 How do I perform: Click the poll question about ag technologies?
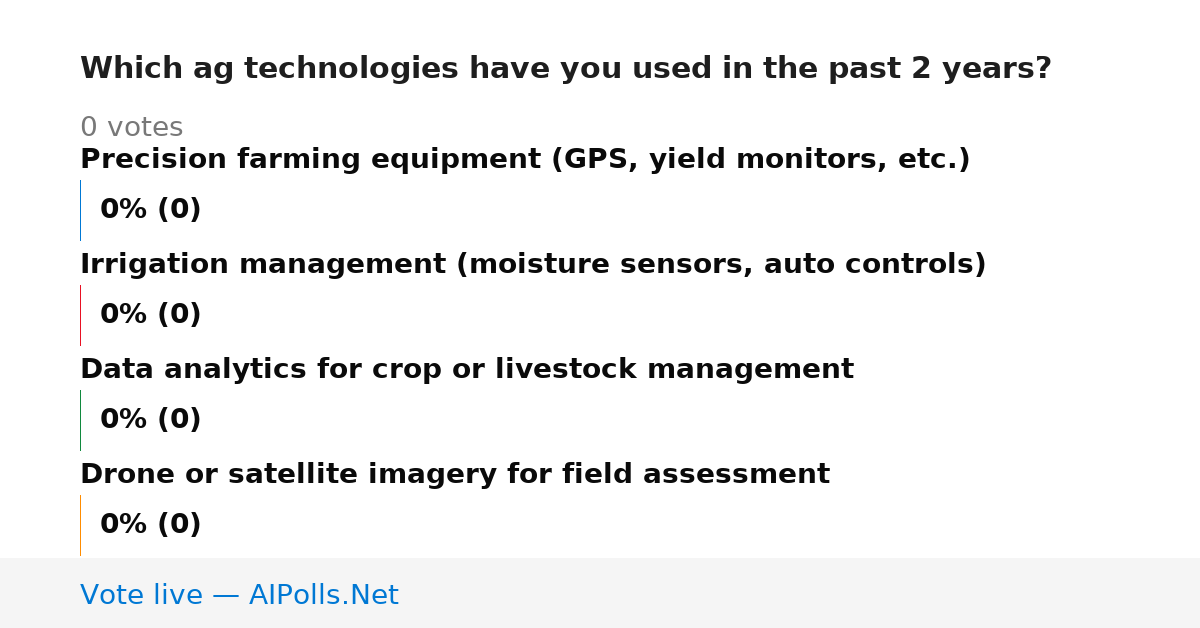(566, 69)
